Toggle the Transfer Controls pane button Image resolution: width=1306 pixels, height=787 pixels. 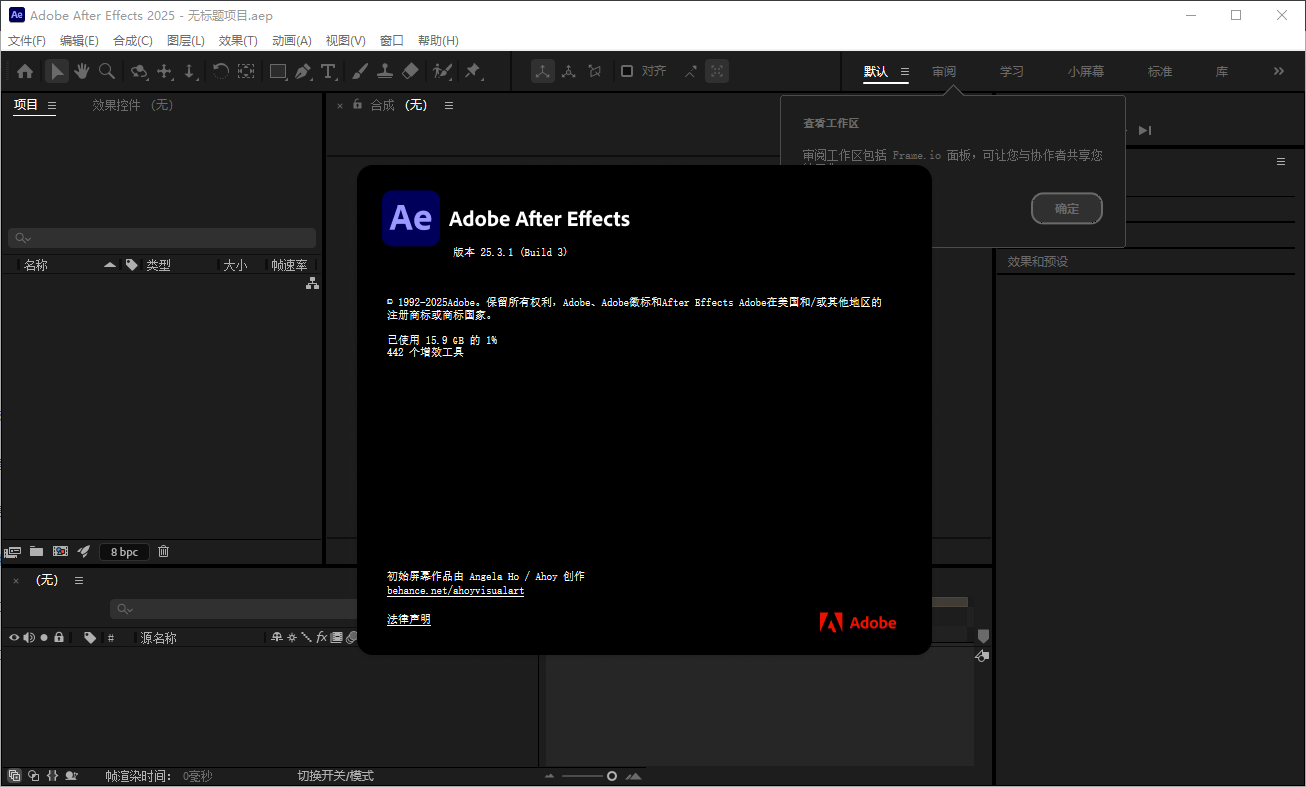coord(33,775)
